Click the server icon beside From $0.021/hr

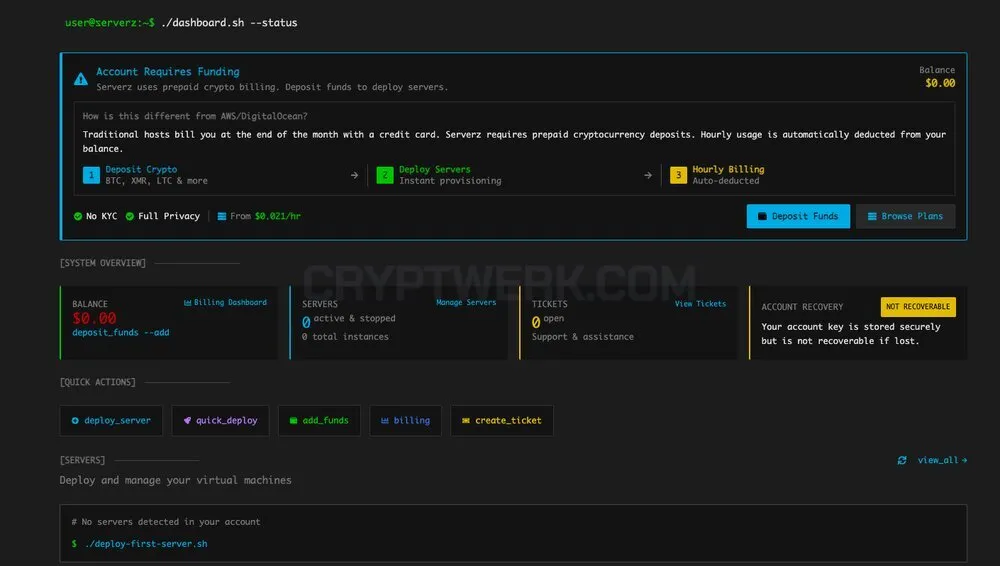point(222,216)
